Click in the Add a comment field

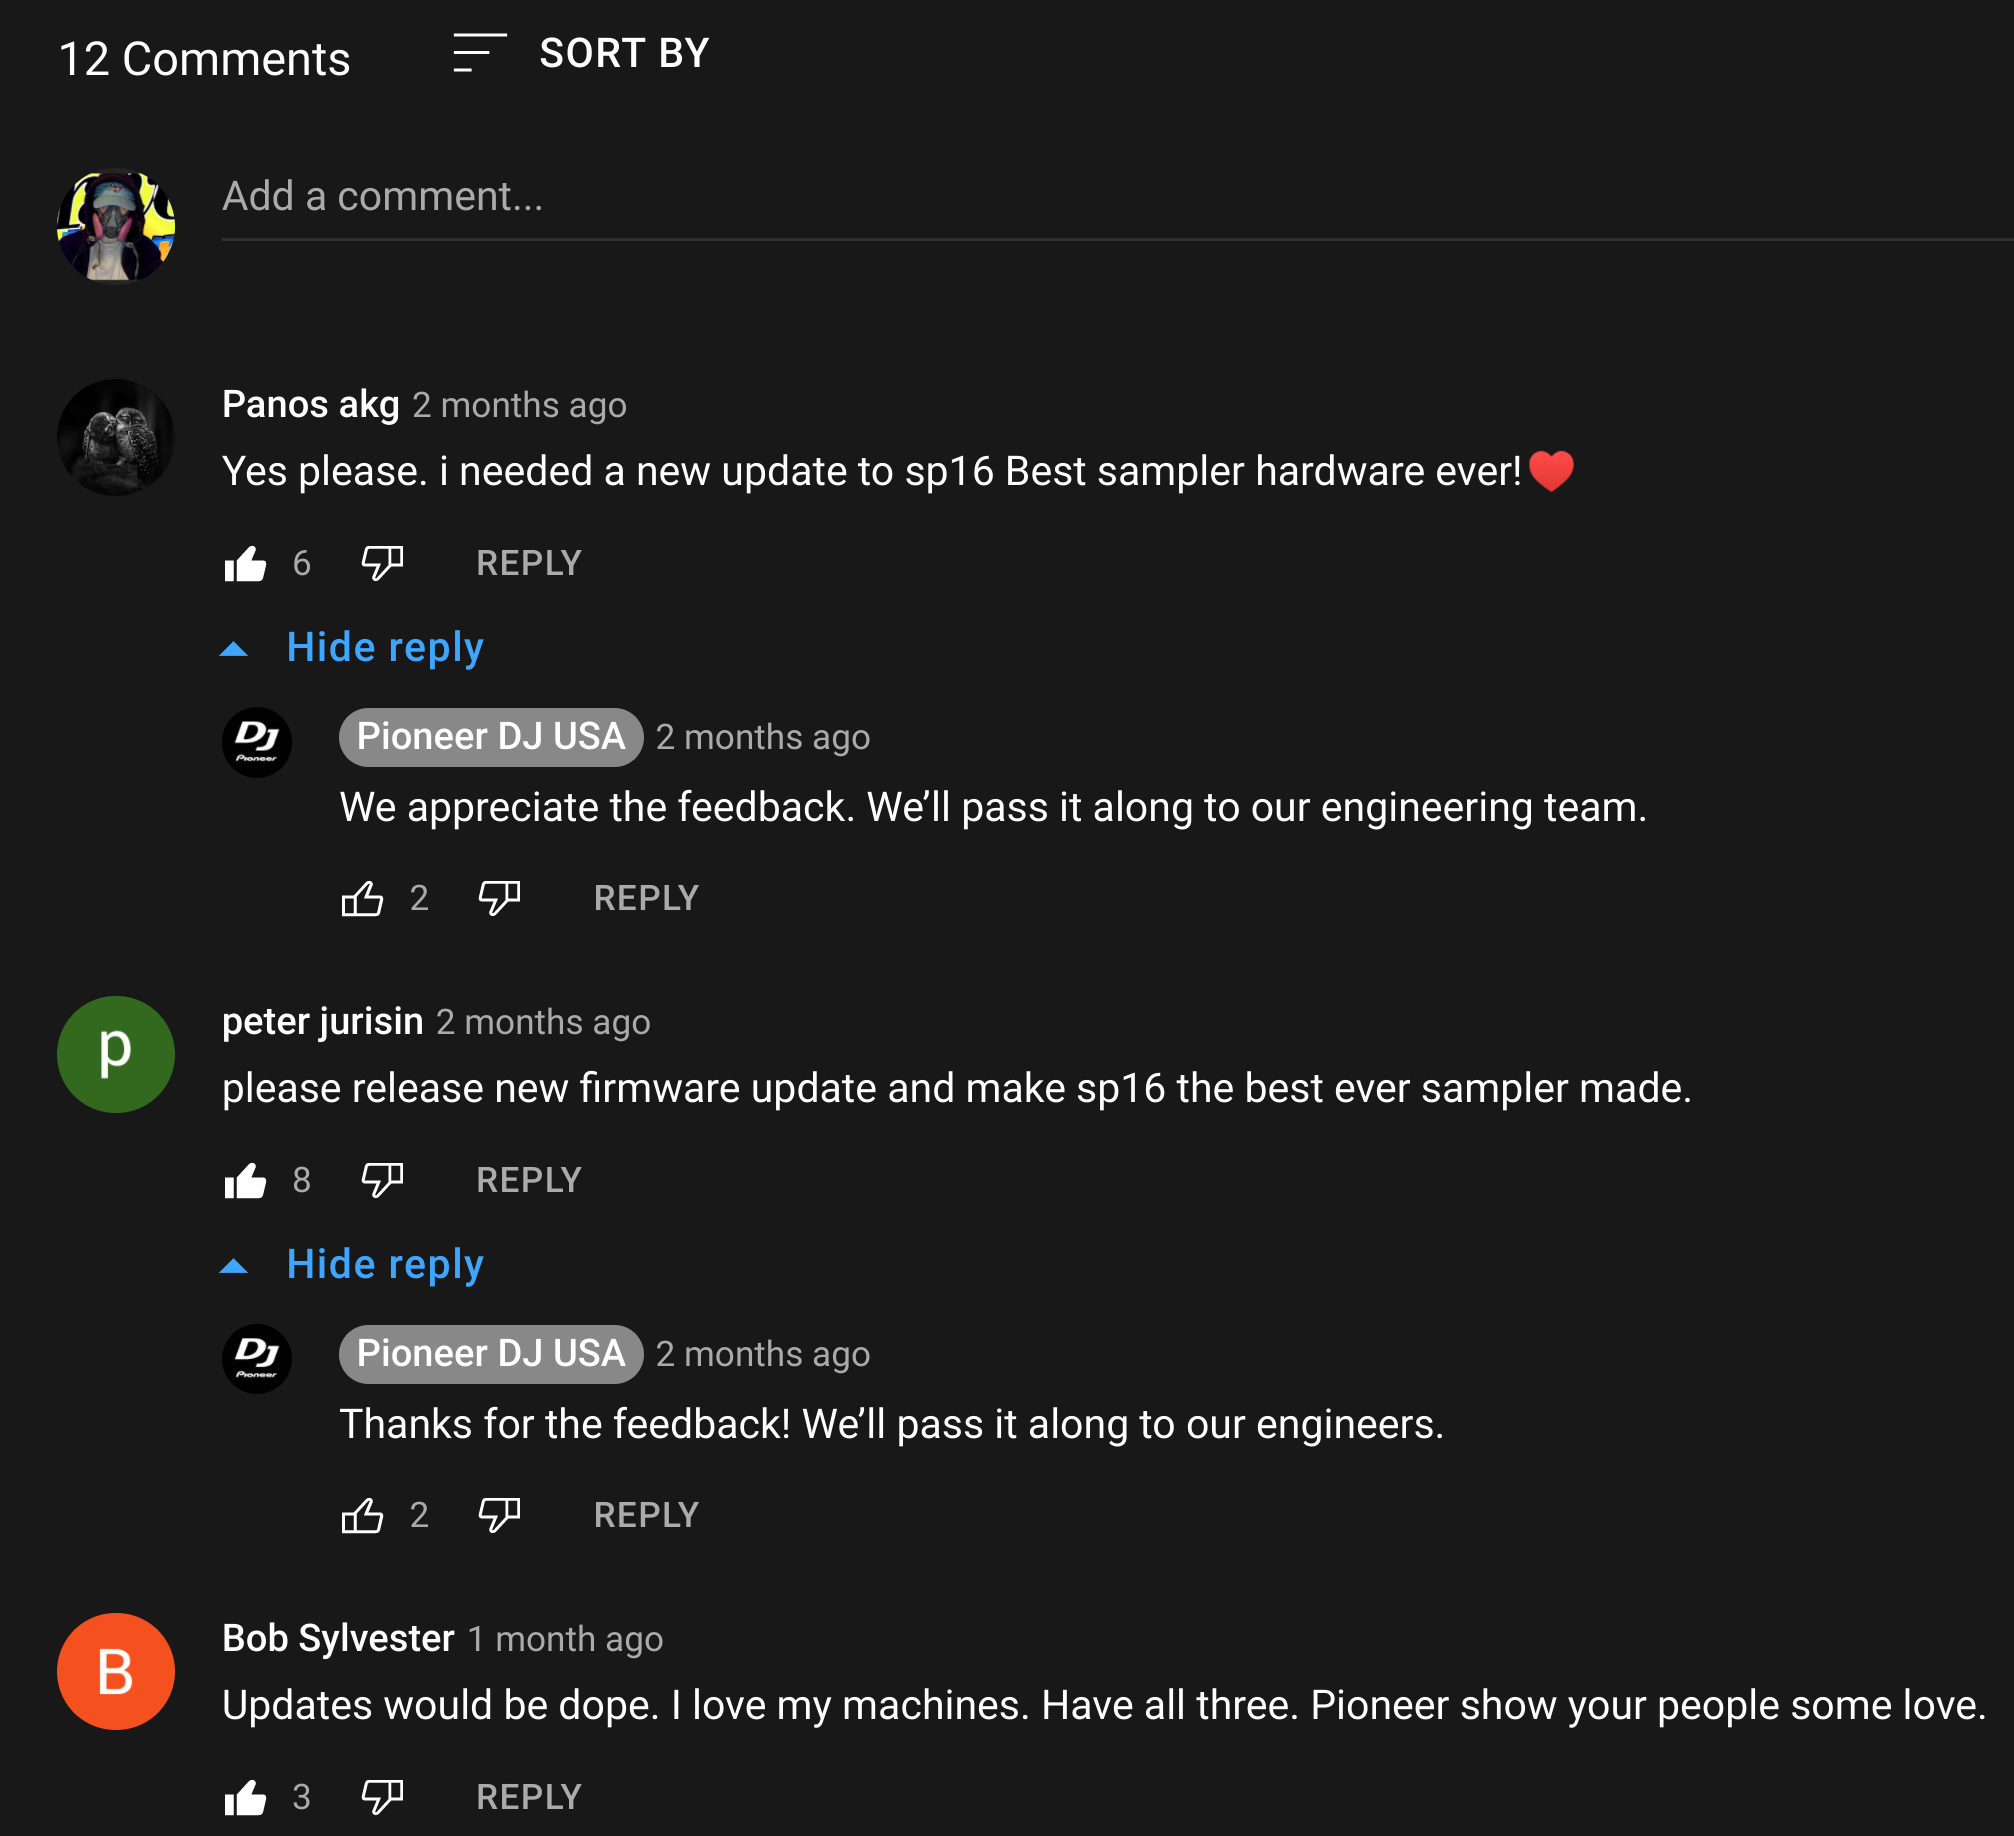1100,198
